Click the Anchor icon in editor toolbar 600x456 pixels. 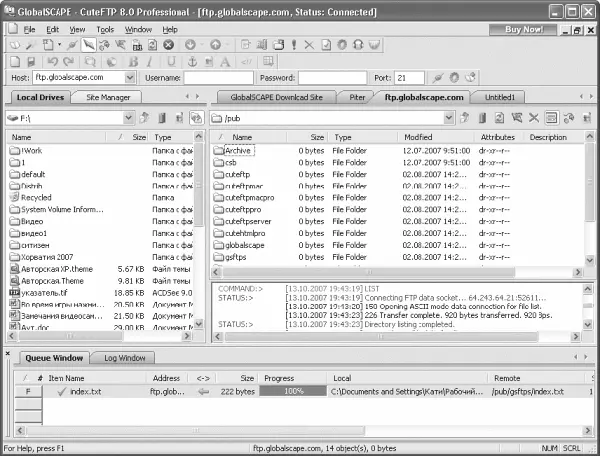tap(192, 62)
